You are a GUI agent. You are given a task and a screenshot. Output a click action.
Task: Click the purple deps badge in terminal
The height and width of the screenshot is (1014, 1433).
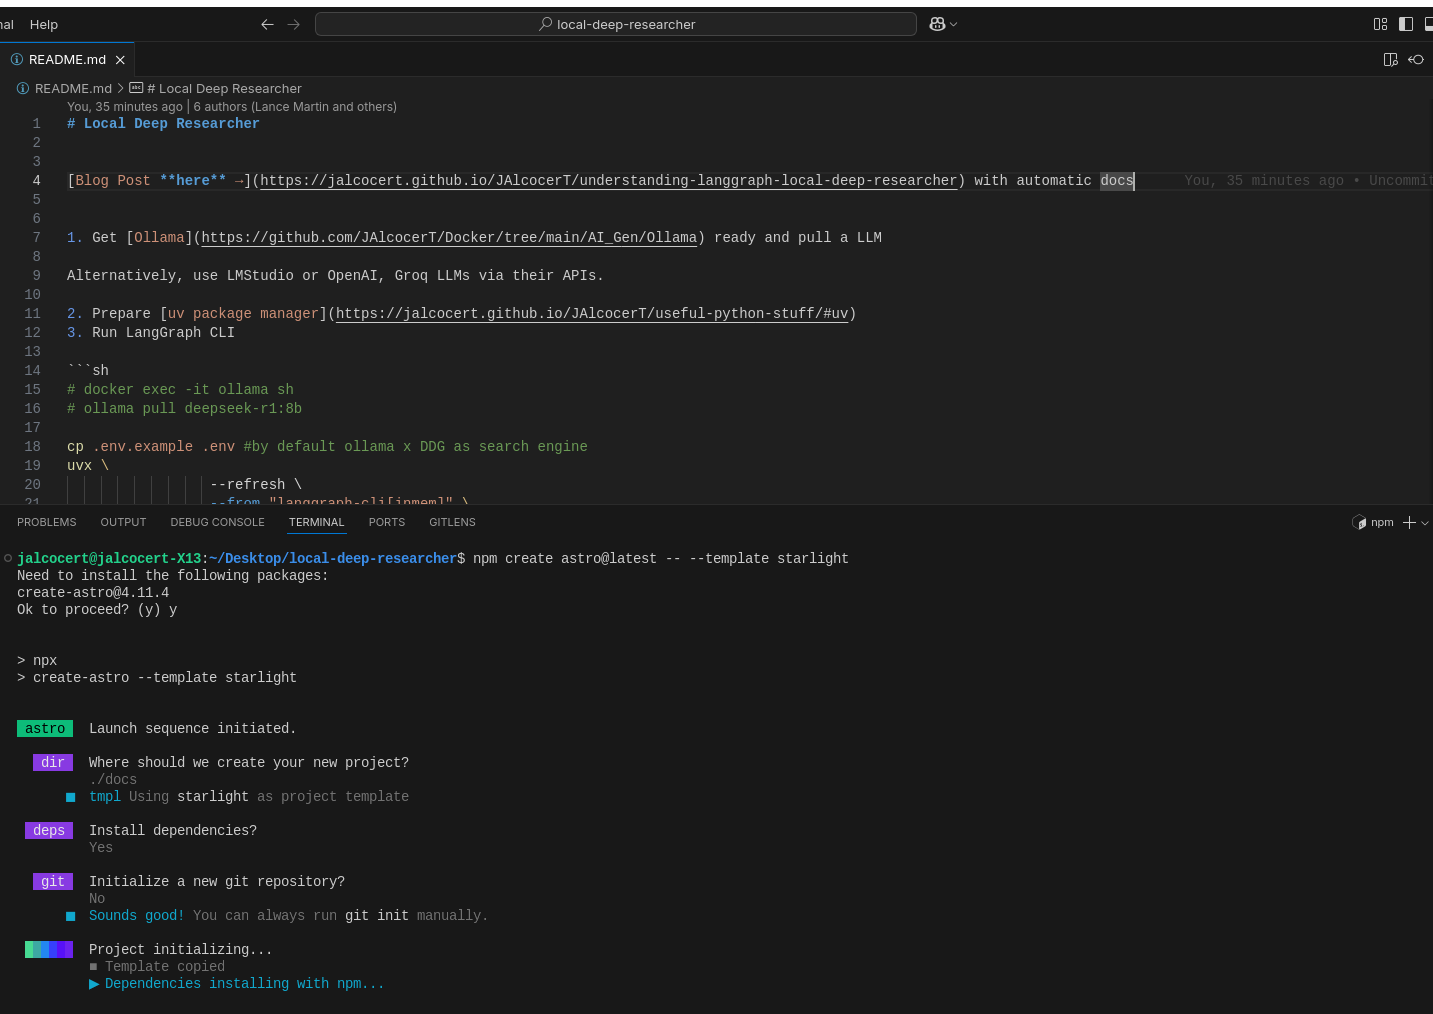(49, 830)
